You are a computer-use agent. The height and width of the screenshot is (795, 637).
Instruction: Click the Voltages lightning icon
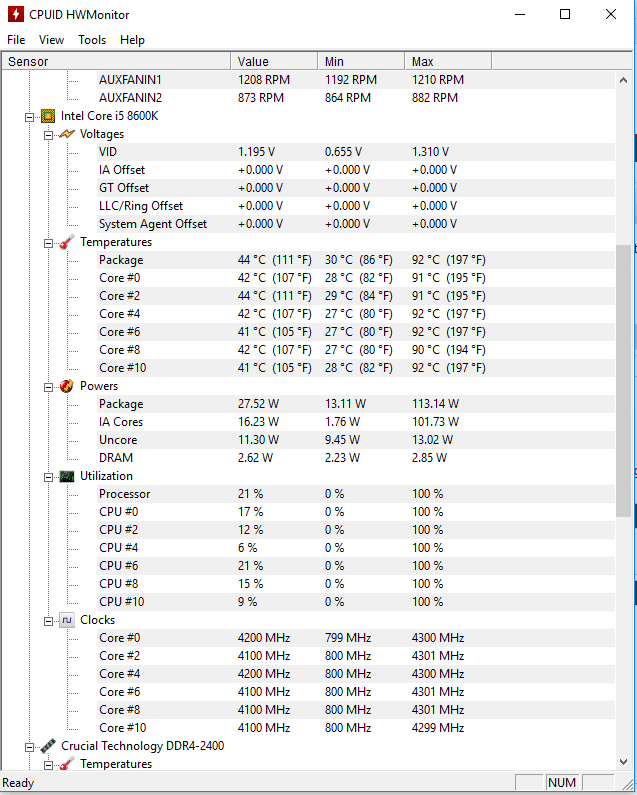tap(67, 134)
